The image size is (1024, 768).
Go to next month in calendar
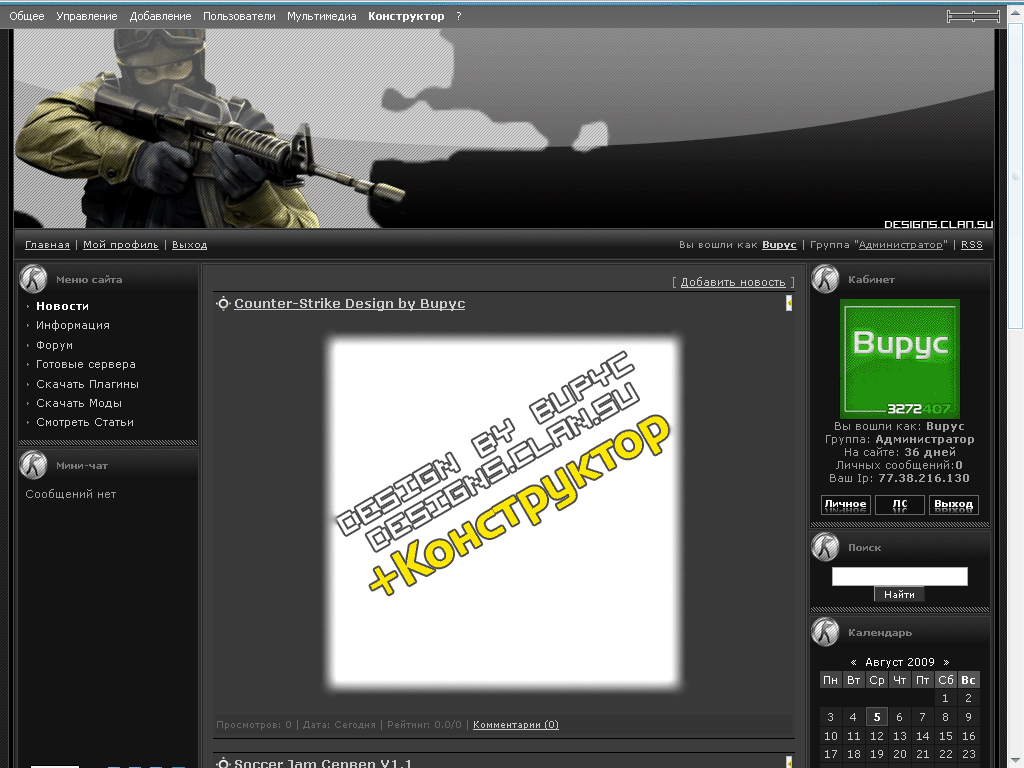coord(946,662)
